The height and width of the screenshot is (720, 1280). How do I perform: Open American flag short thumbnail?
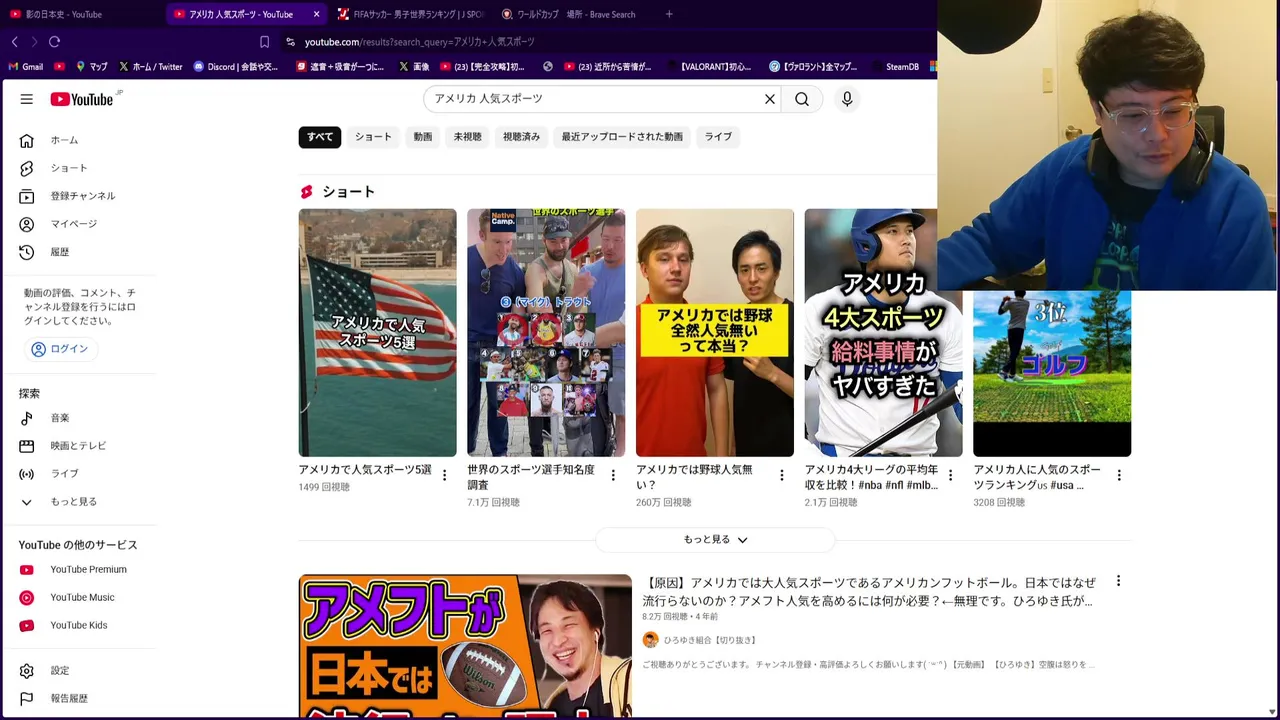[x=377, y=333]
